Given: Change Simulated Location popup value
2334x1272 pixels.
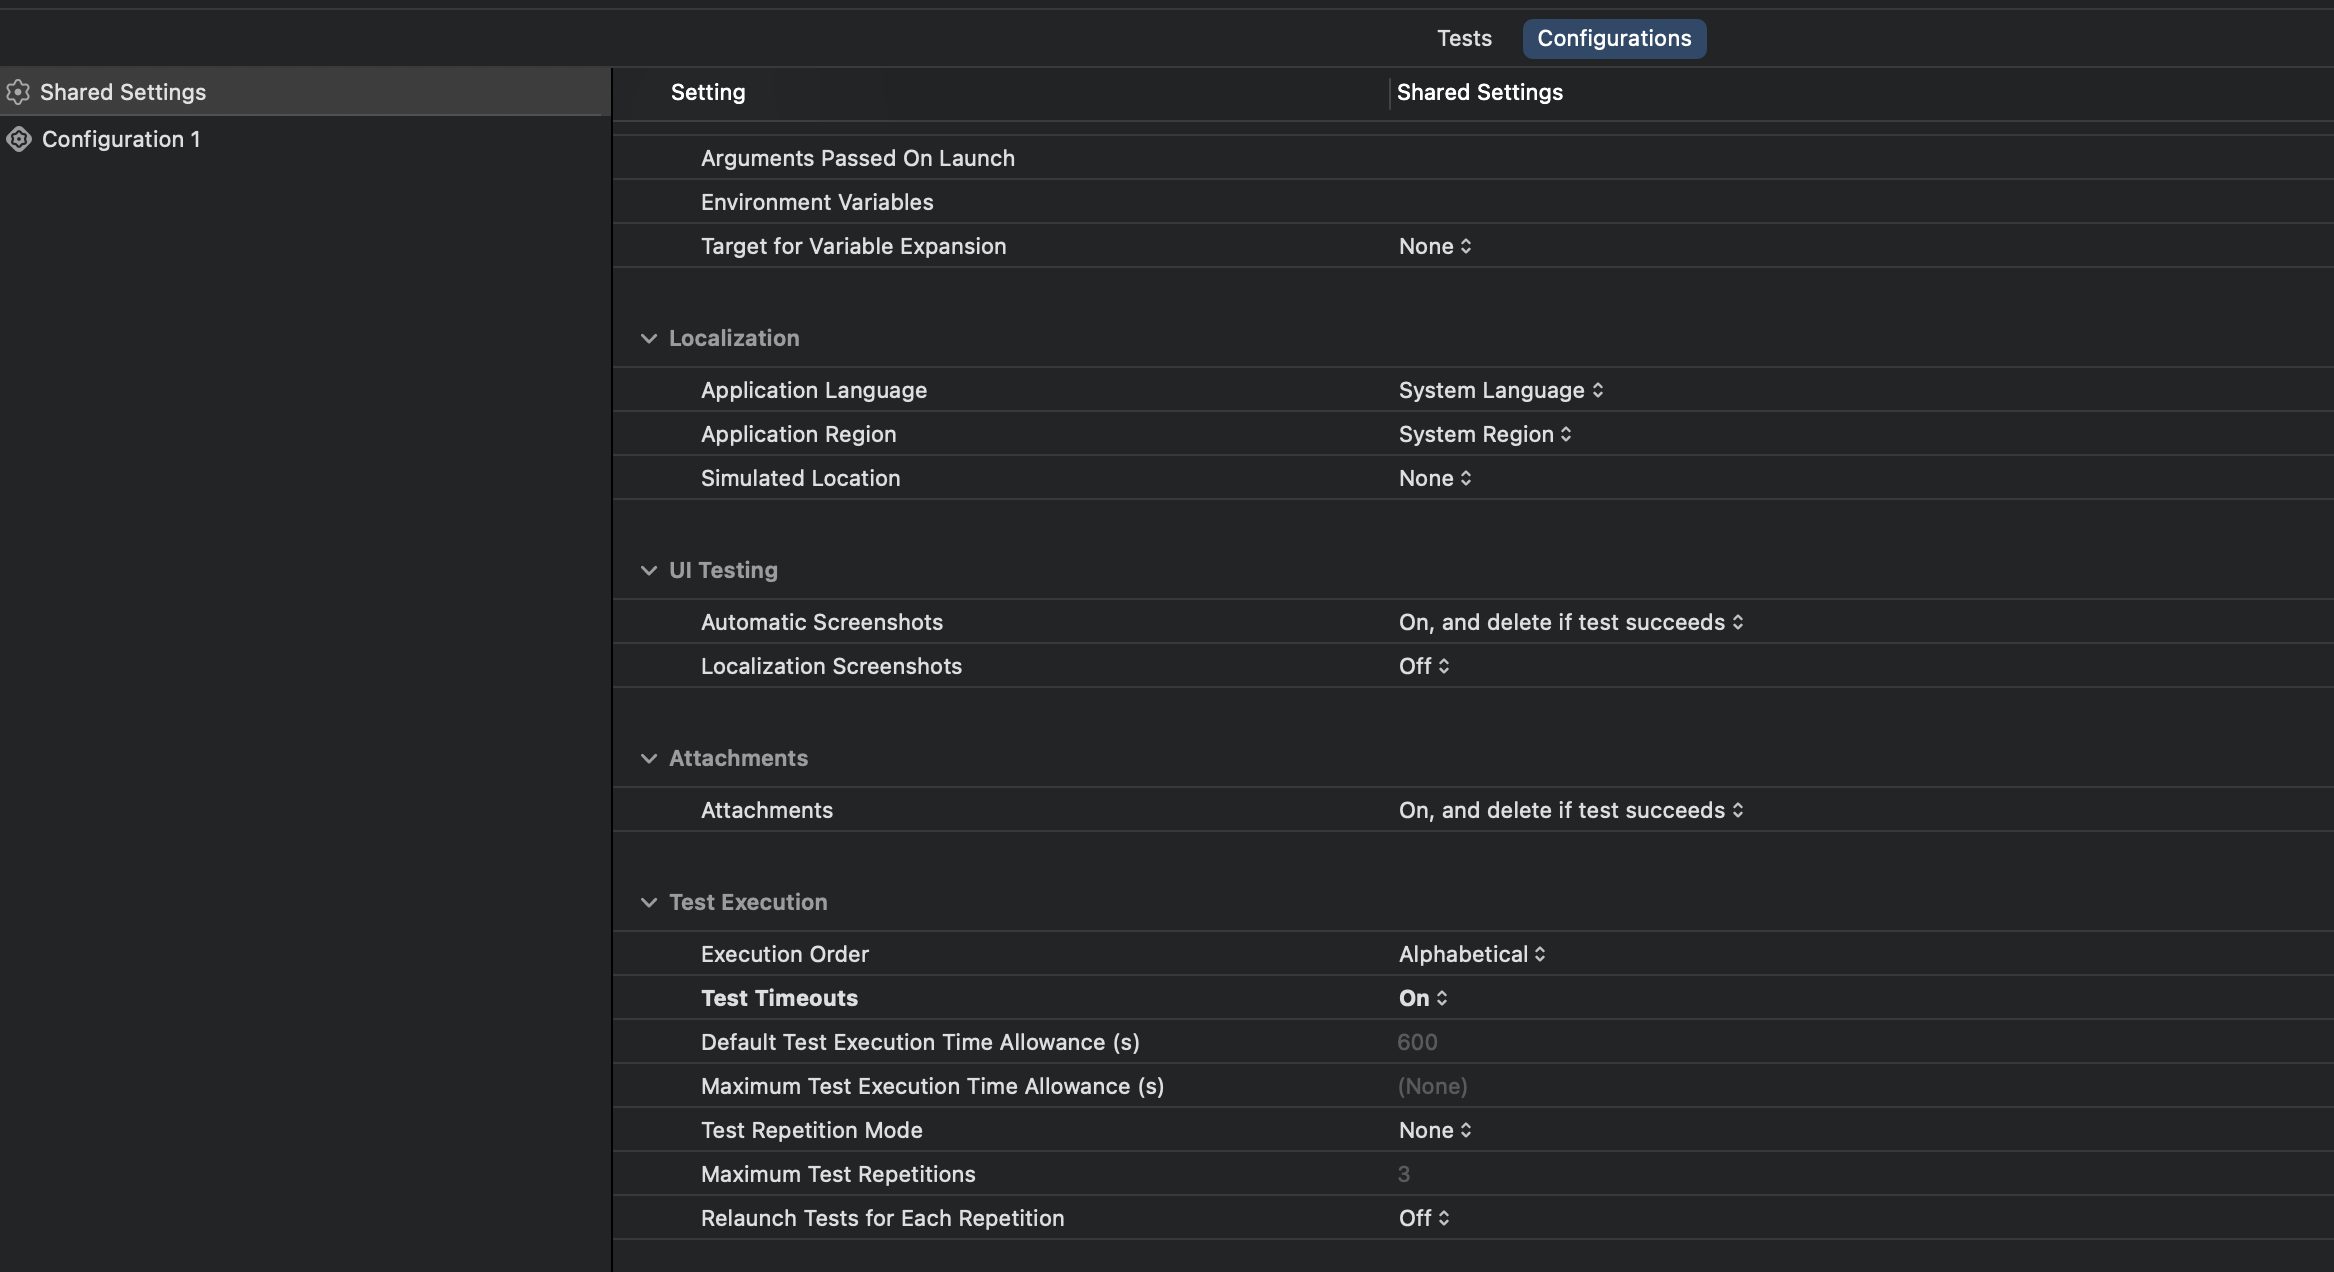Looking at the screenshot, I should click(1434, 478).
